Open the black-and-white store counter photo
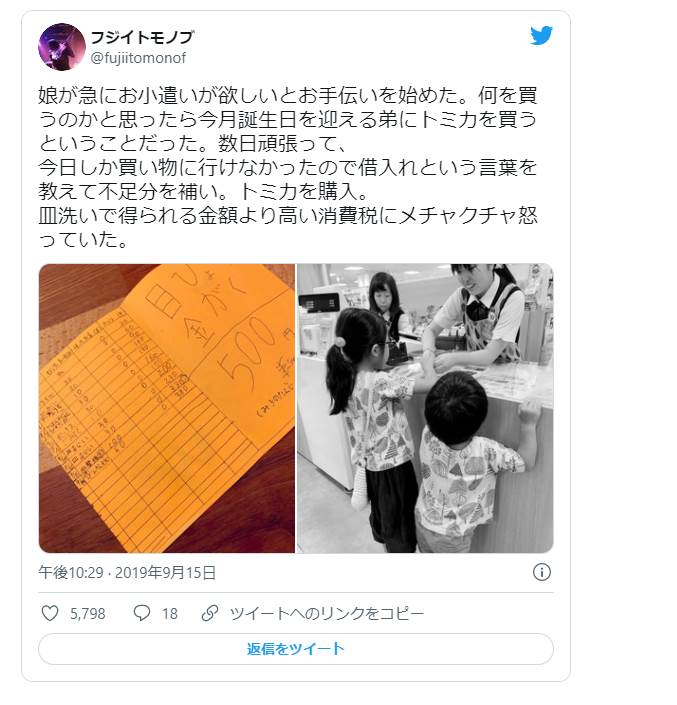Image resolution: width=677 pixels, height=705 pixels. click(x=425, y=408)
